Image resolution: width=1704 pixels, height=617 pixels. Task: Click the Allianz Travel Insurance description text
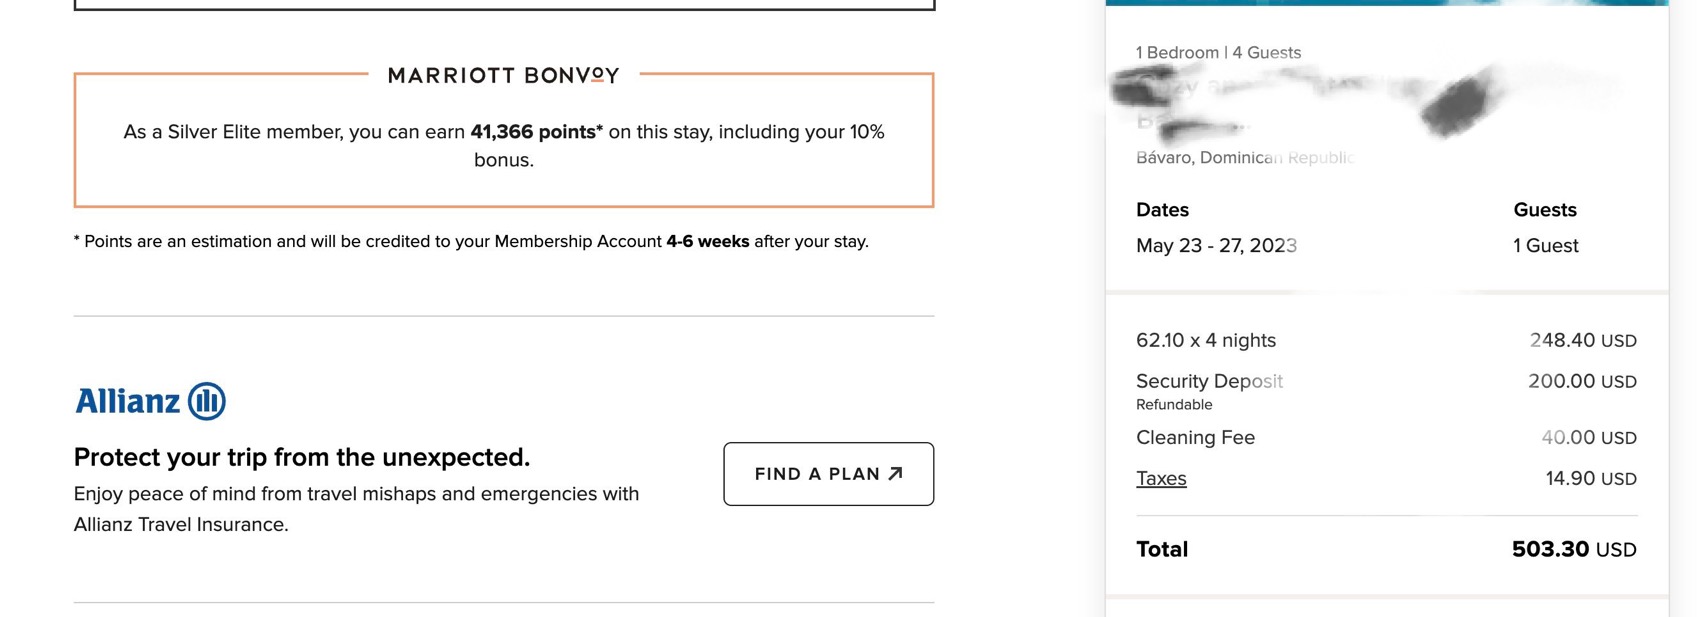(x=356, y=509)
